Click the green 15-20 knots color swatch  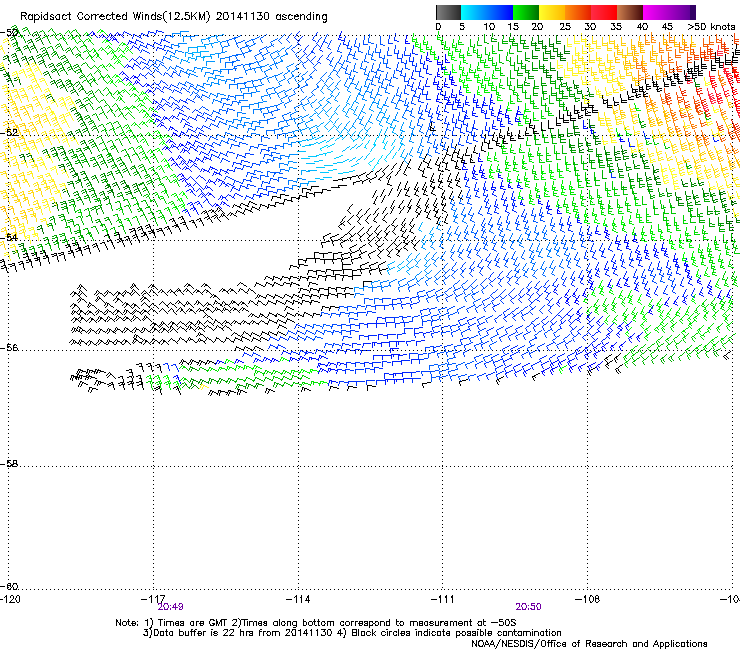pyautogui.click(x=526, y=12)
